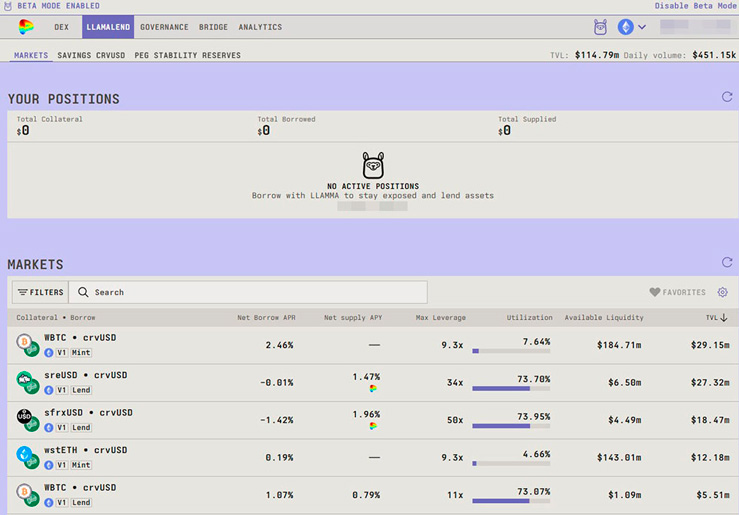This screenshot has height=515, width=739.
Task: Click Disable Beta Mode link
Action: tap(696, 6)
